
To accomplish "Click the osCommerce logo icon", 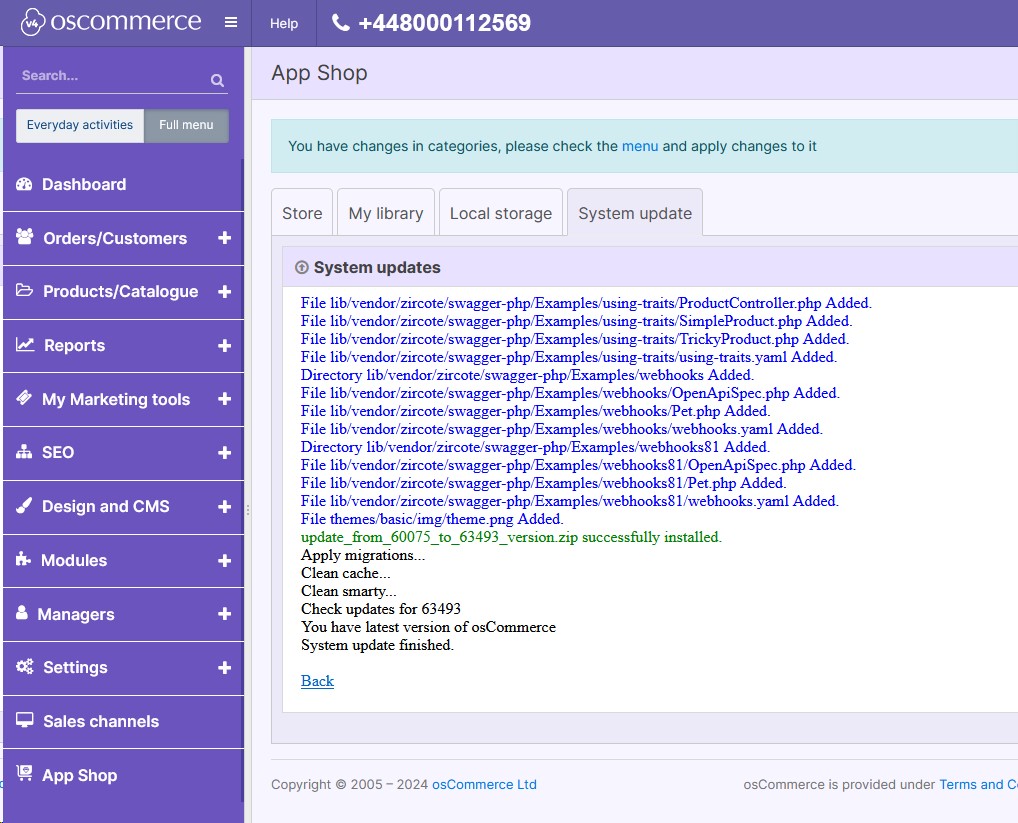I will (x=32, y=22).
